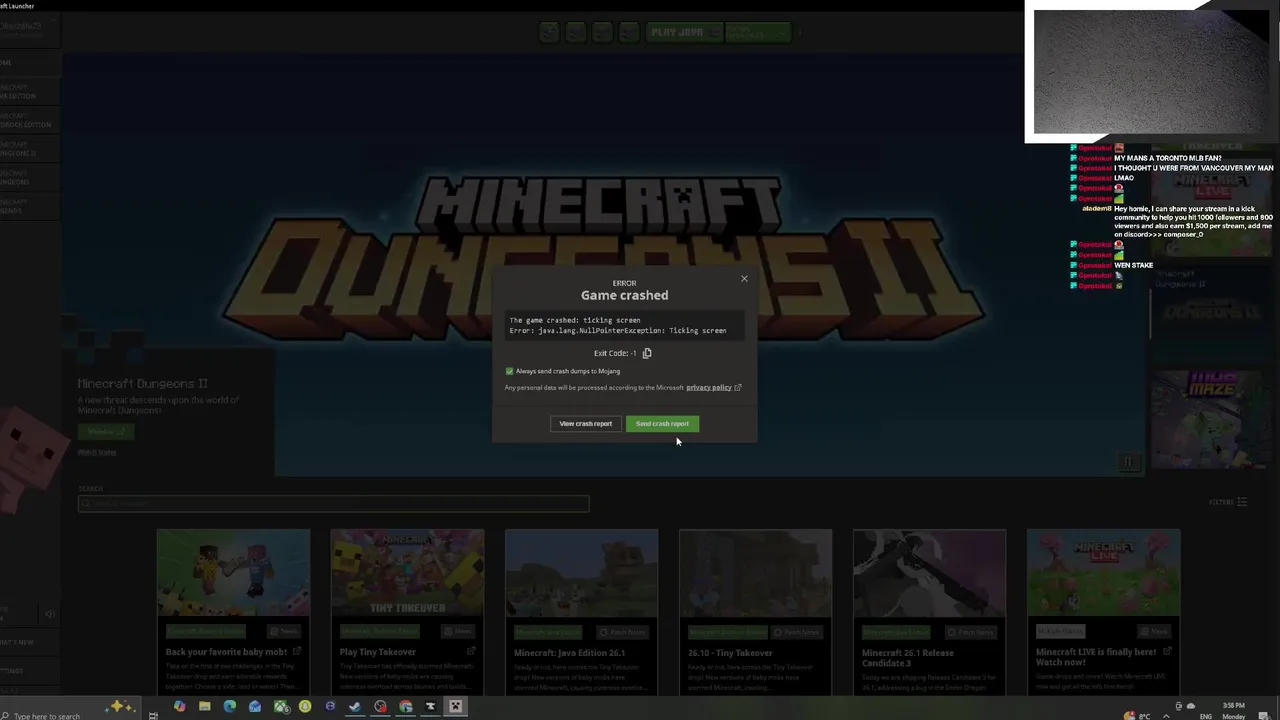Click external-link icon on Play Tiny Takeover card
1280x720 pixels.
coord(471,651)
